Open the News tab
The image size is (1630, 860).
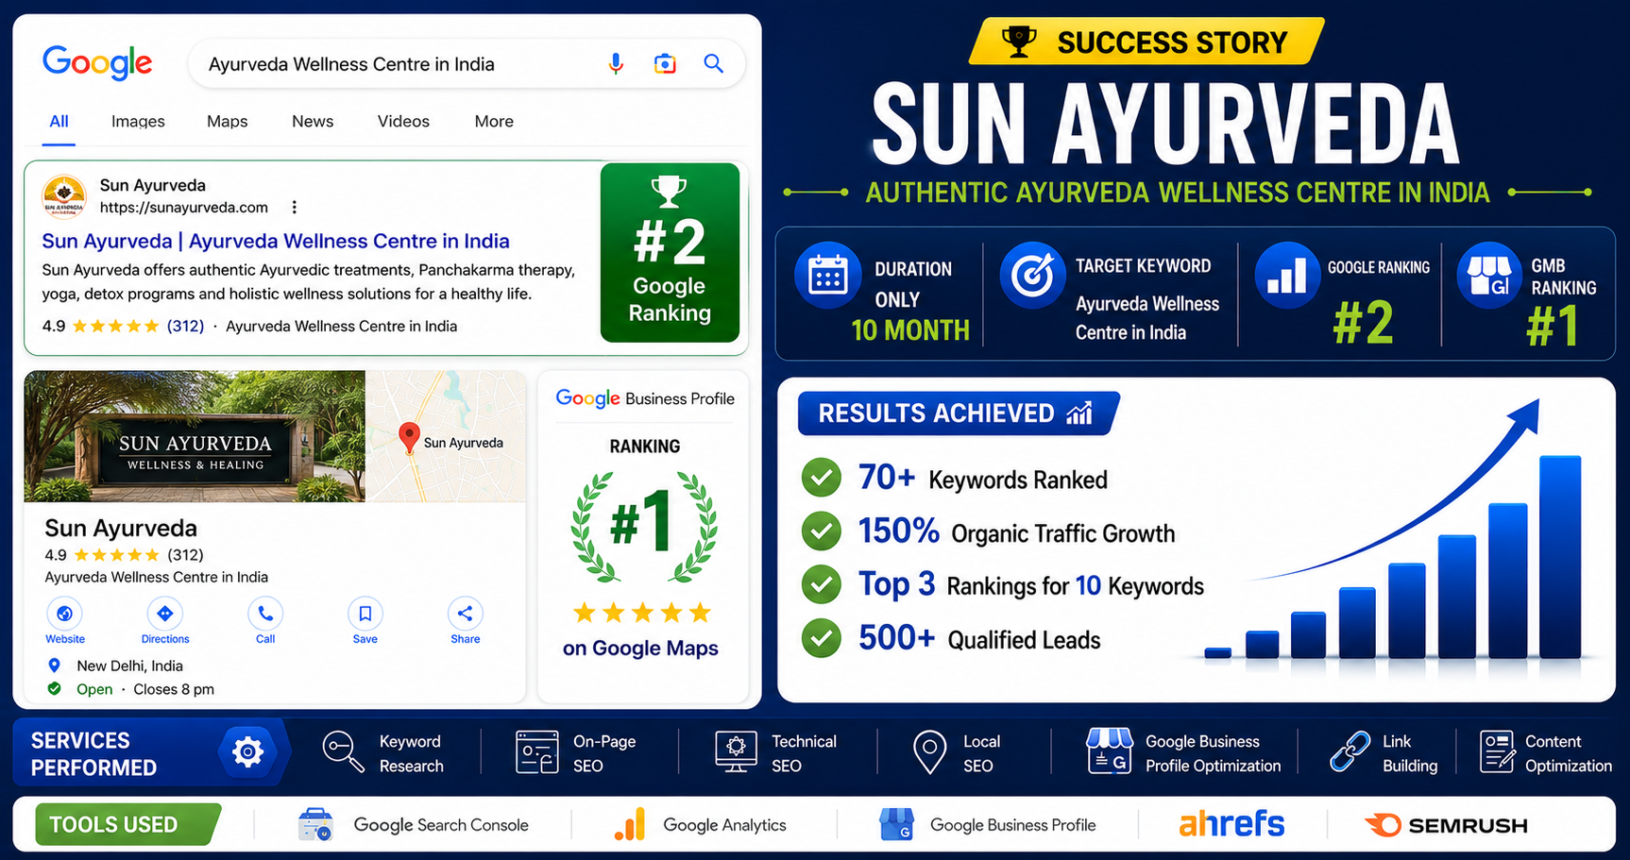tap(313, 121)
